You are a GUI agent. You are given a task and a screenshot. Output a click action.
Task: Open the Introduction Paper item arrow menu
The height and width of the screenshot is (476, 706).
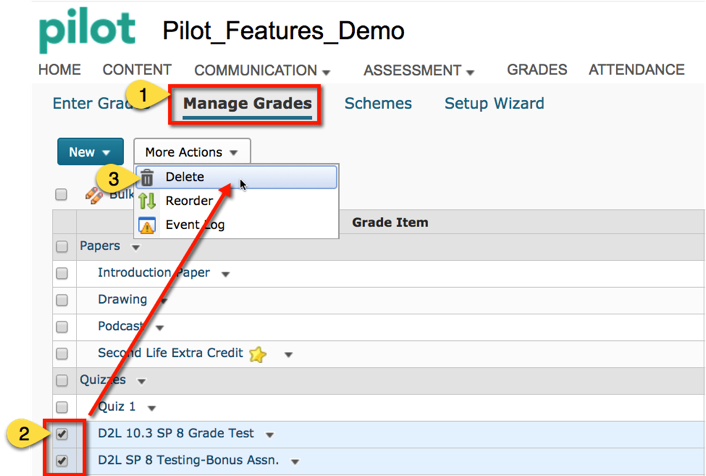click(x=226, y=274)
